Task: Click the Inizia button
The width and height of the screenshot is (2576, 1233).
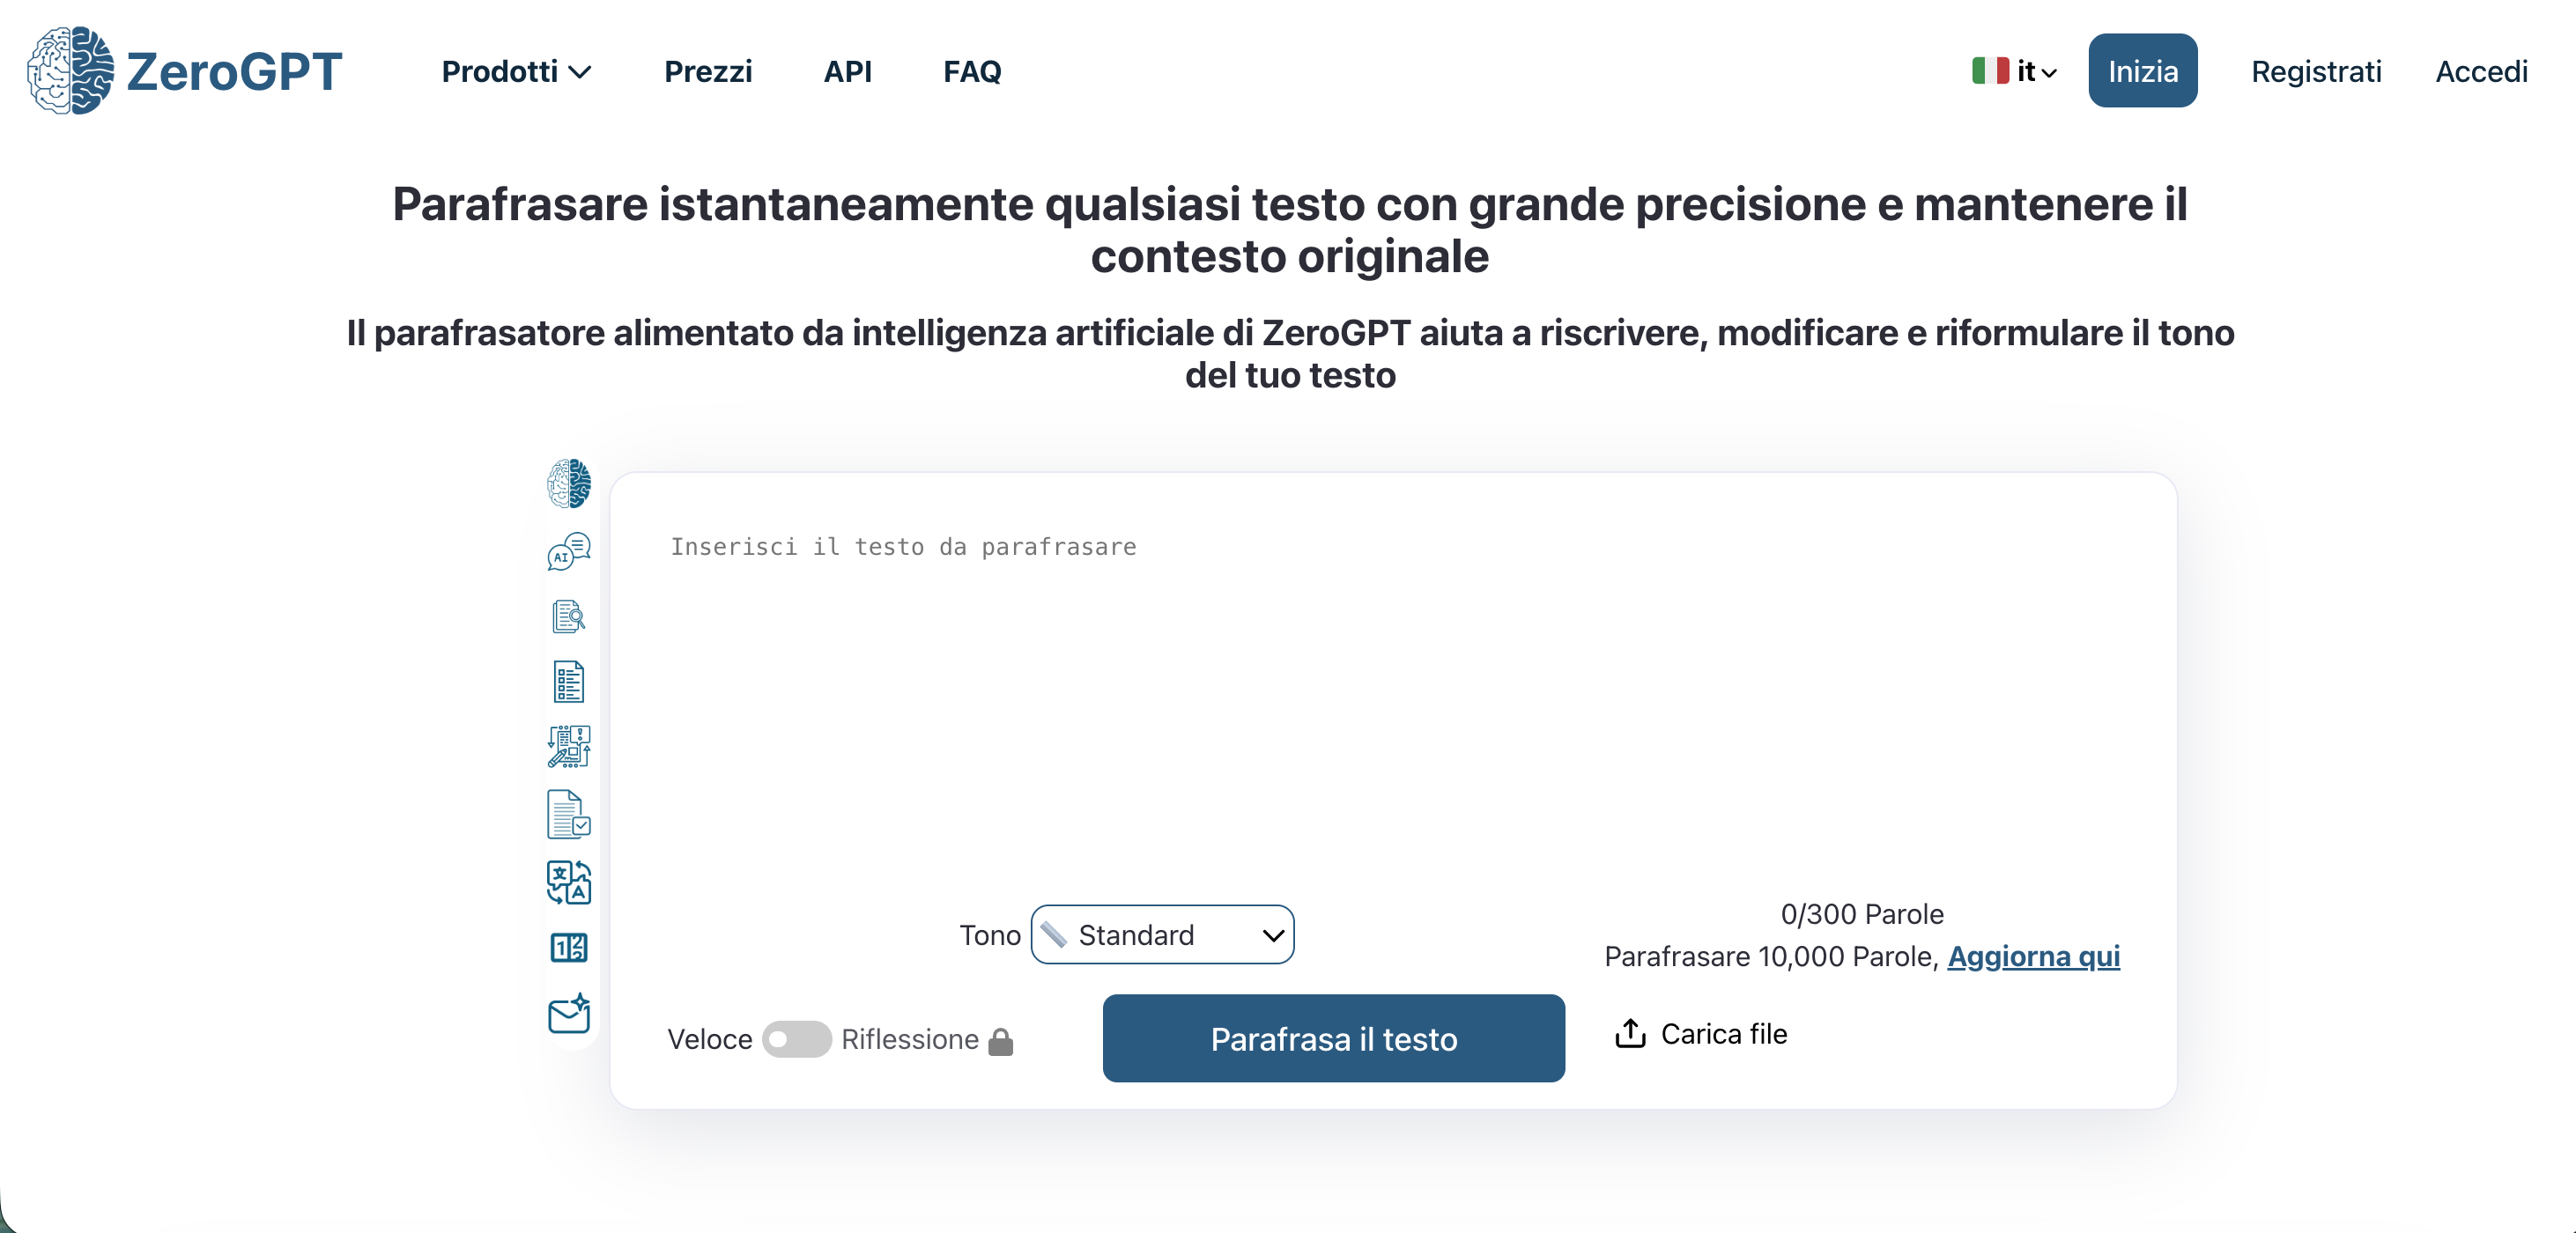Action: 2142,71
